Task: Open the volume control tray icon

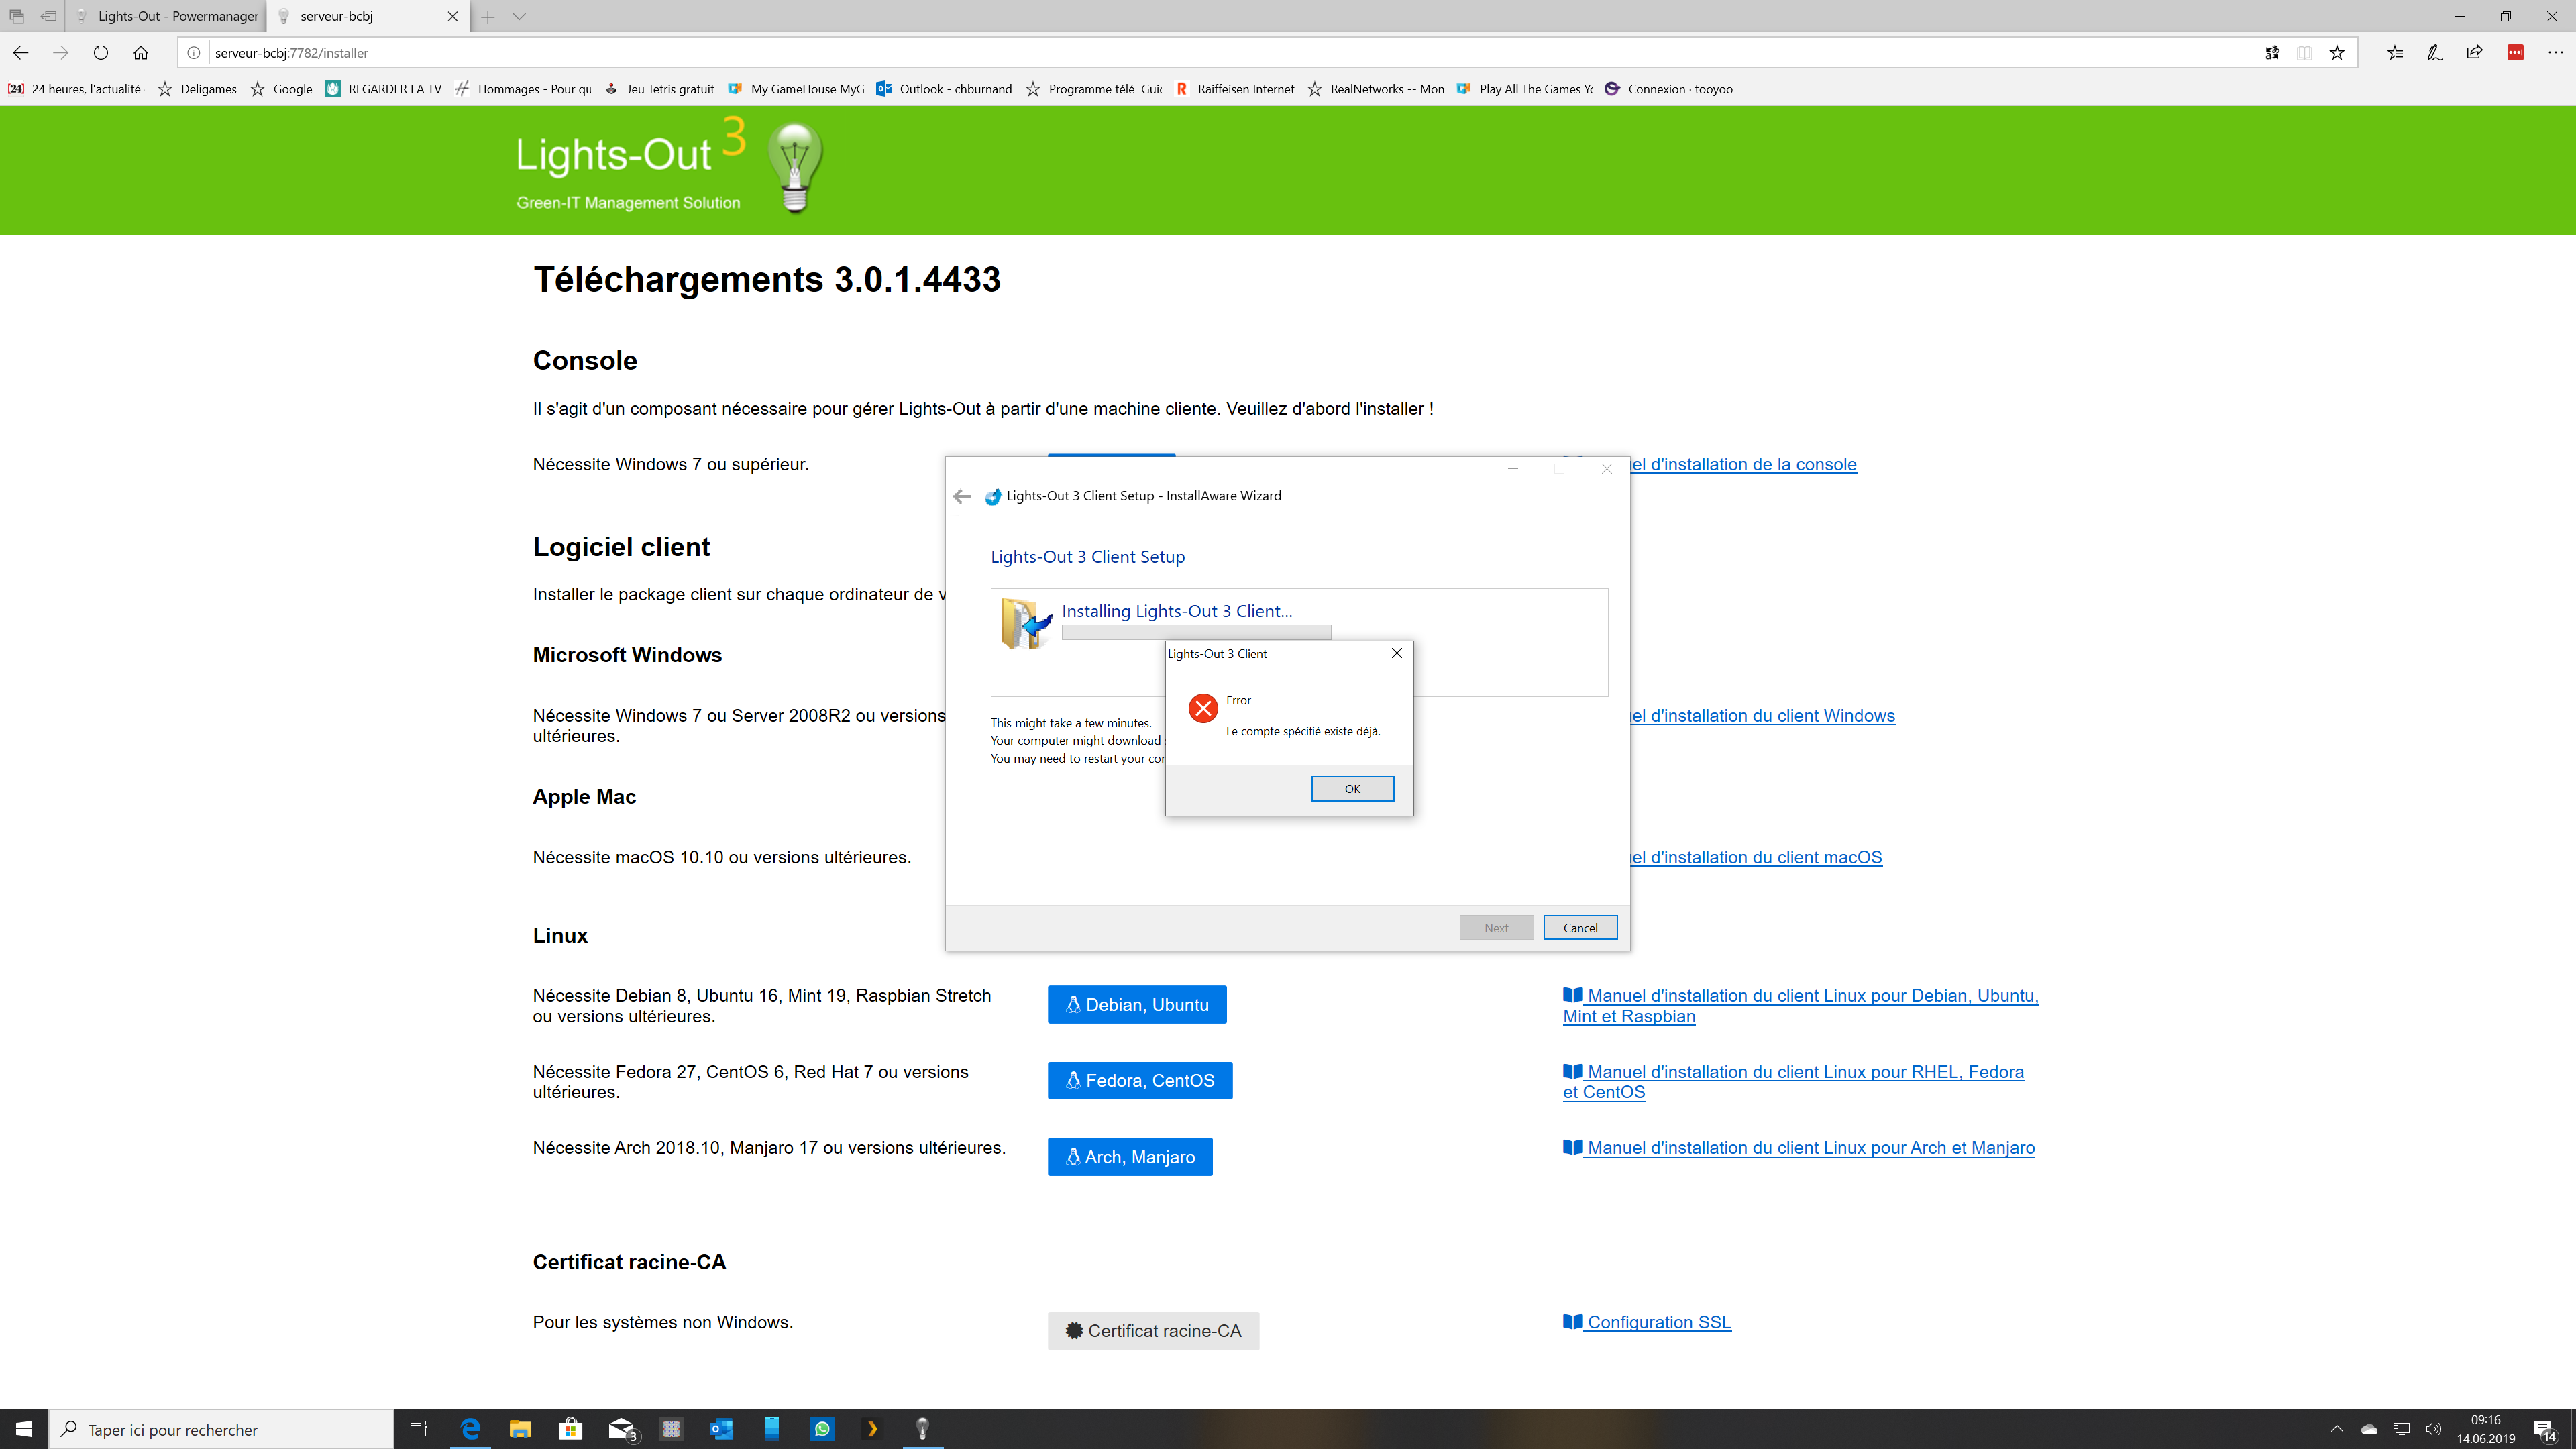Action: pos(2433,1429)
